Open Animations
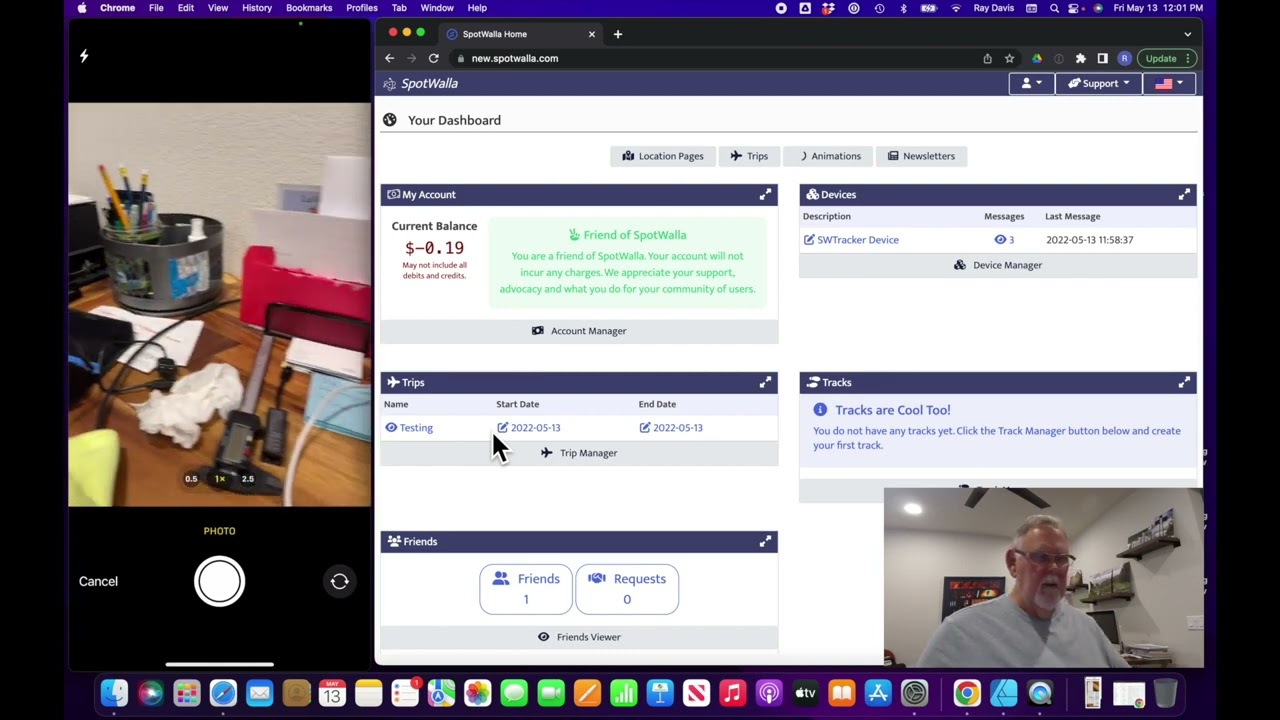Image resolution: width=1280 pixels, height=720 pixels. [x=830, y=156]
